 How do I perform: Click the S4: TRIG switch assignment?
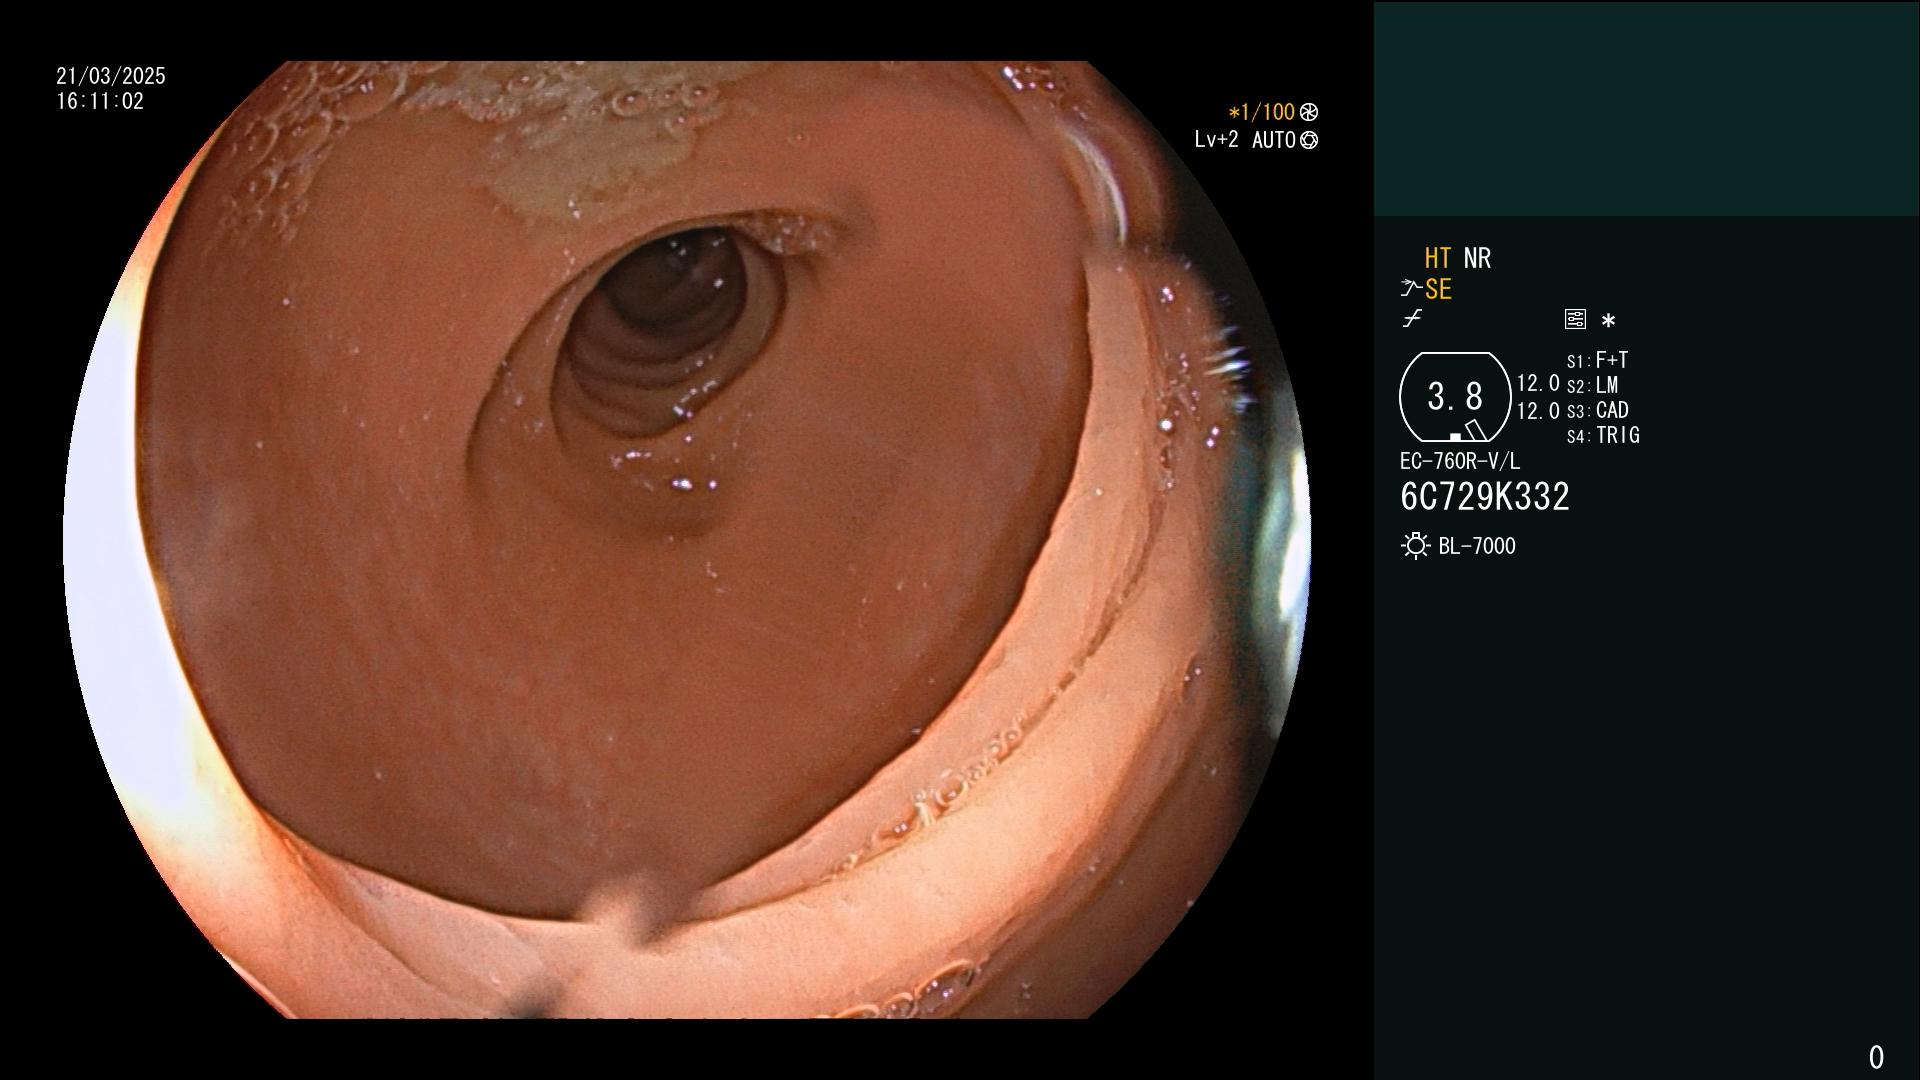pyautogui.click(x=1603, y=435)
